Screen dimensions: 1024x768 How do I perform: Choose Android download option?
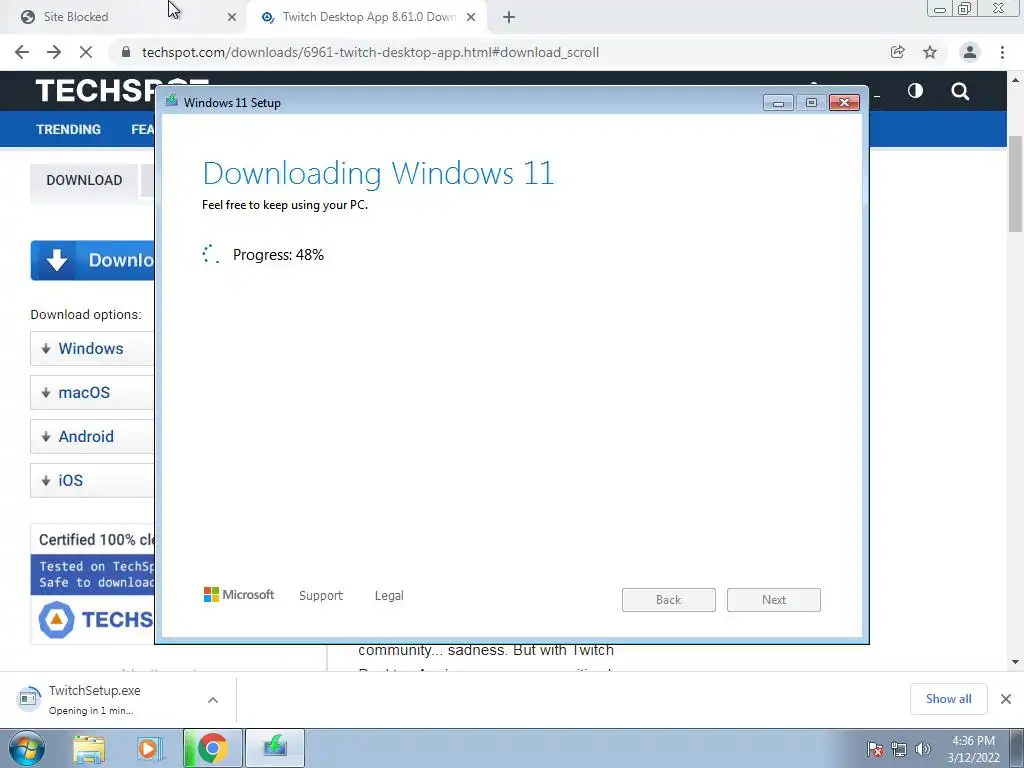click(x=92, y=436)
